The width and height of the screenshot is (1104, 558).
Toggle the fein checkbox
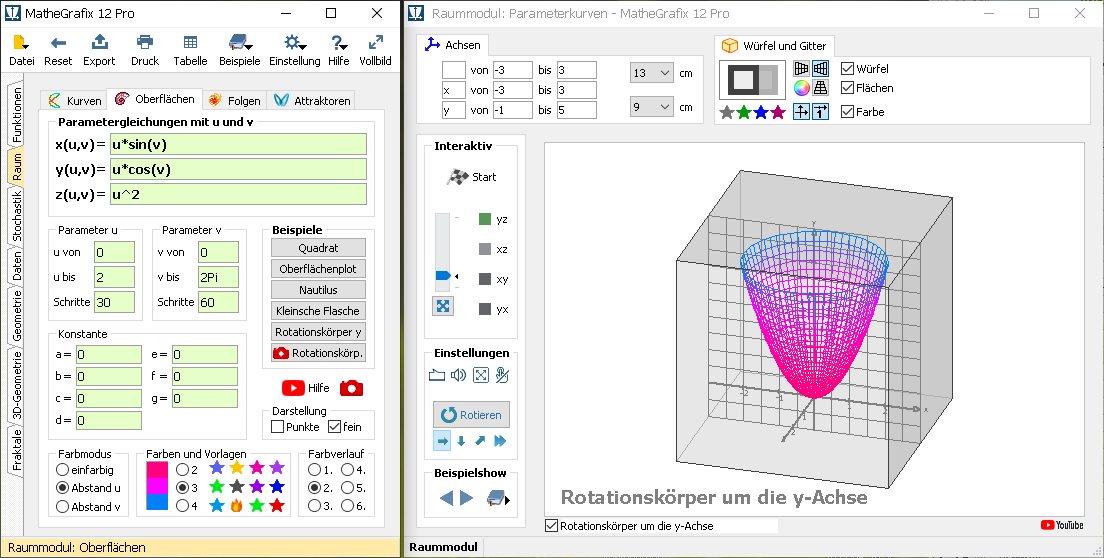334,426
